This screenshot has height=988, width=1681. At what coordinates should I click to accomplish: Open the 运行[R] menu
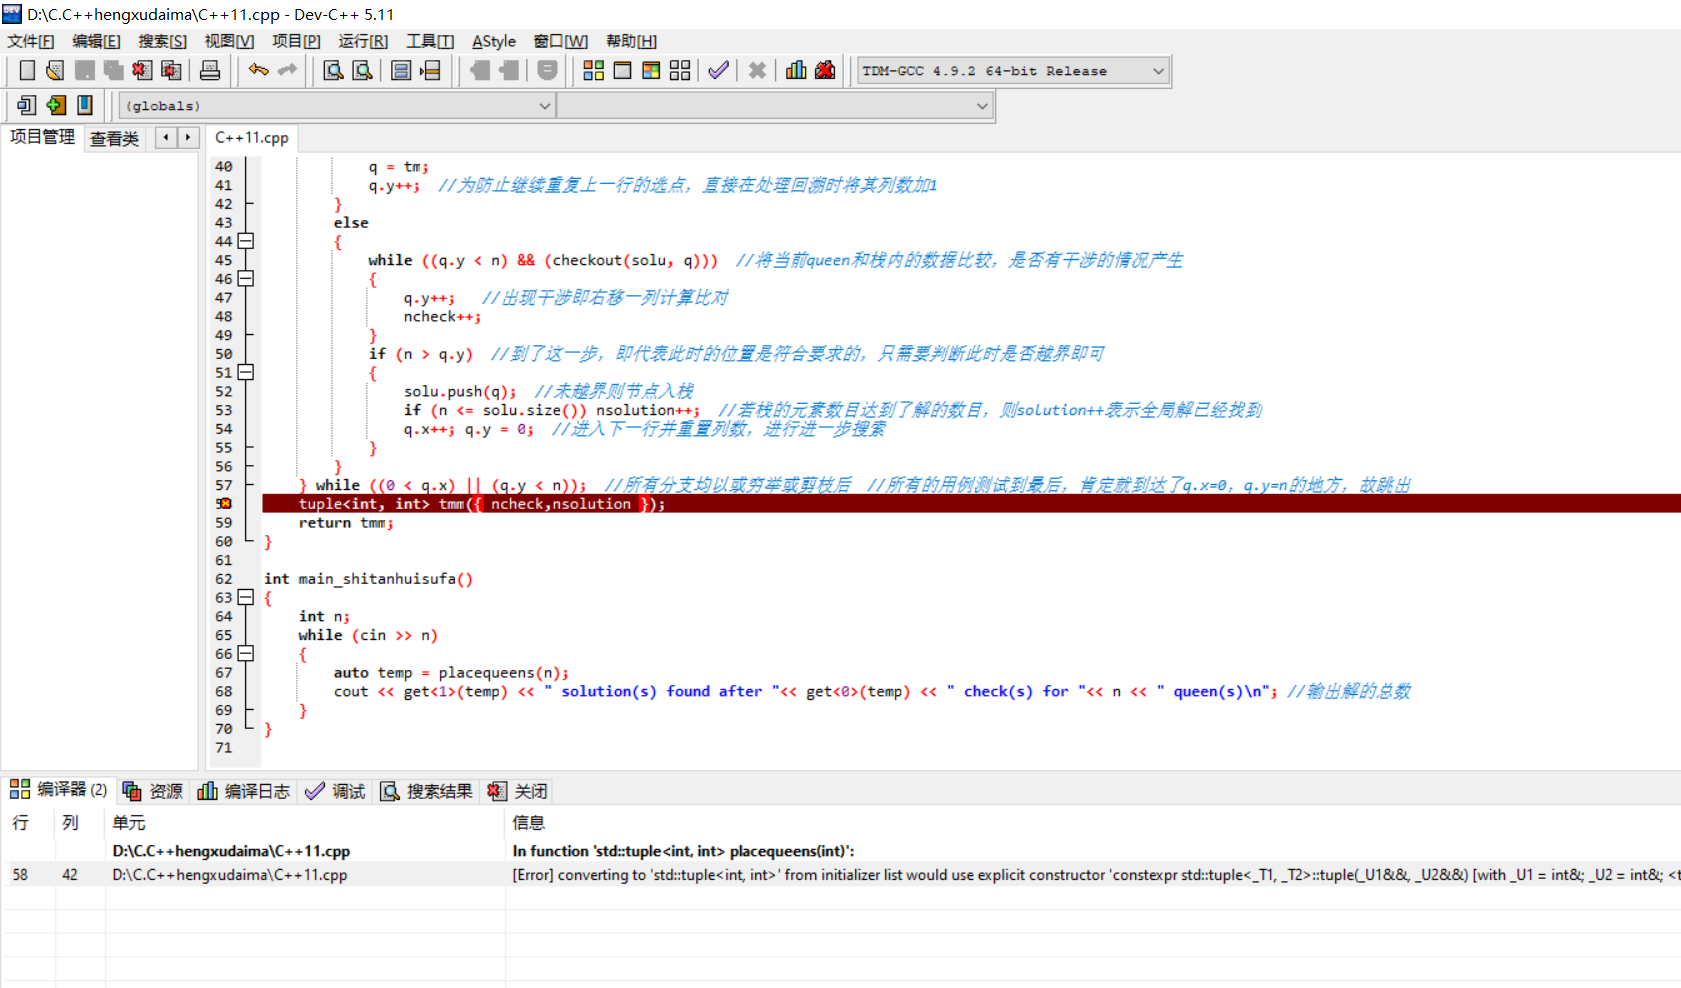tap(363, 41)
